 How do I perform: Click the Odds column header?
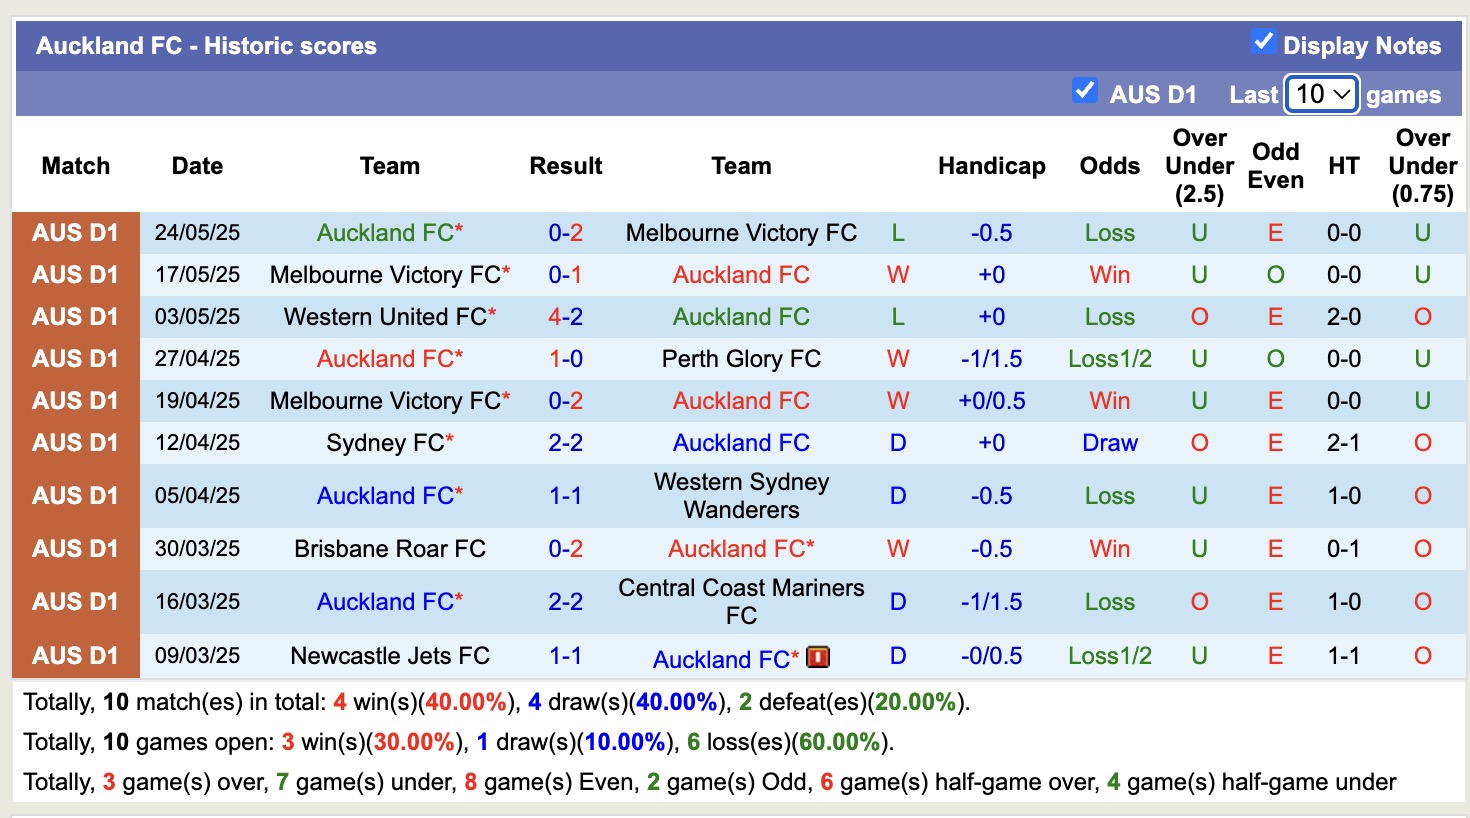coord(1109,166)
